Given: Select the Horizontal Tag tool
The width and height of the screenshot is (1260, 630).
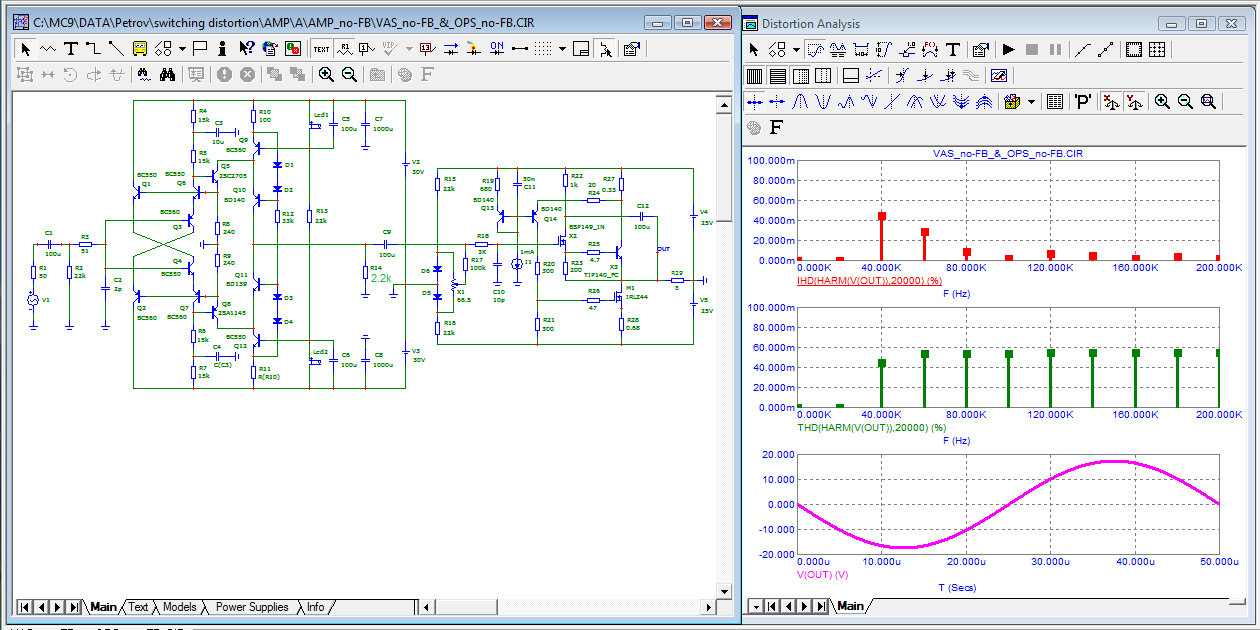Looking at the screenshot, I should pyautogui.click(x=861, y=50).
